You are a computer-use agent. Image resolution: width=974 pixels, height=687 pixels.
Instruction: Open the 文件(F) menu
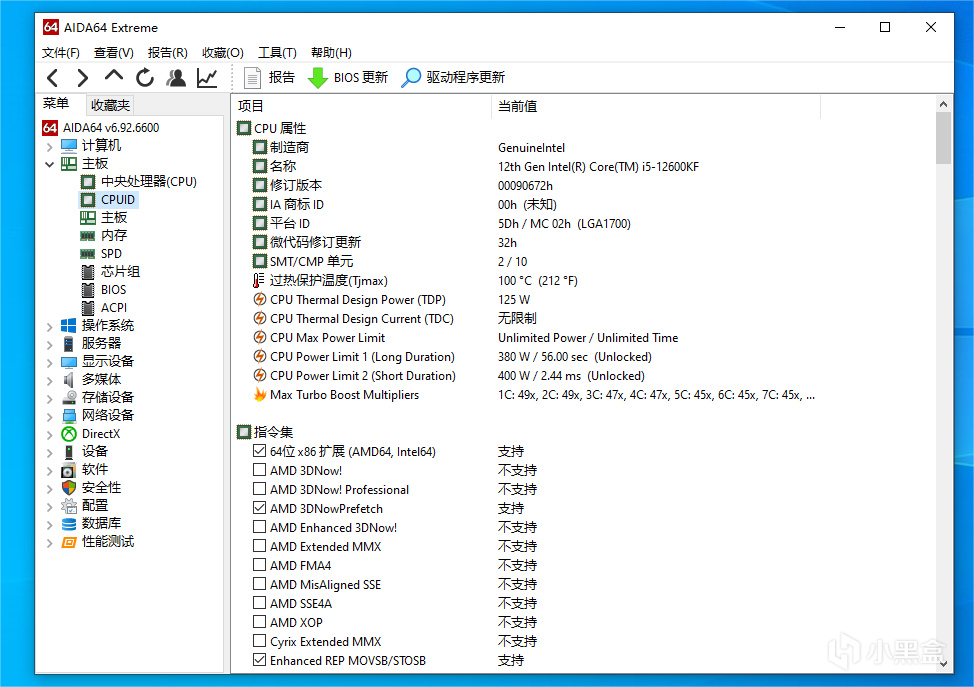[61, 53]
